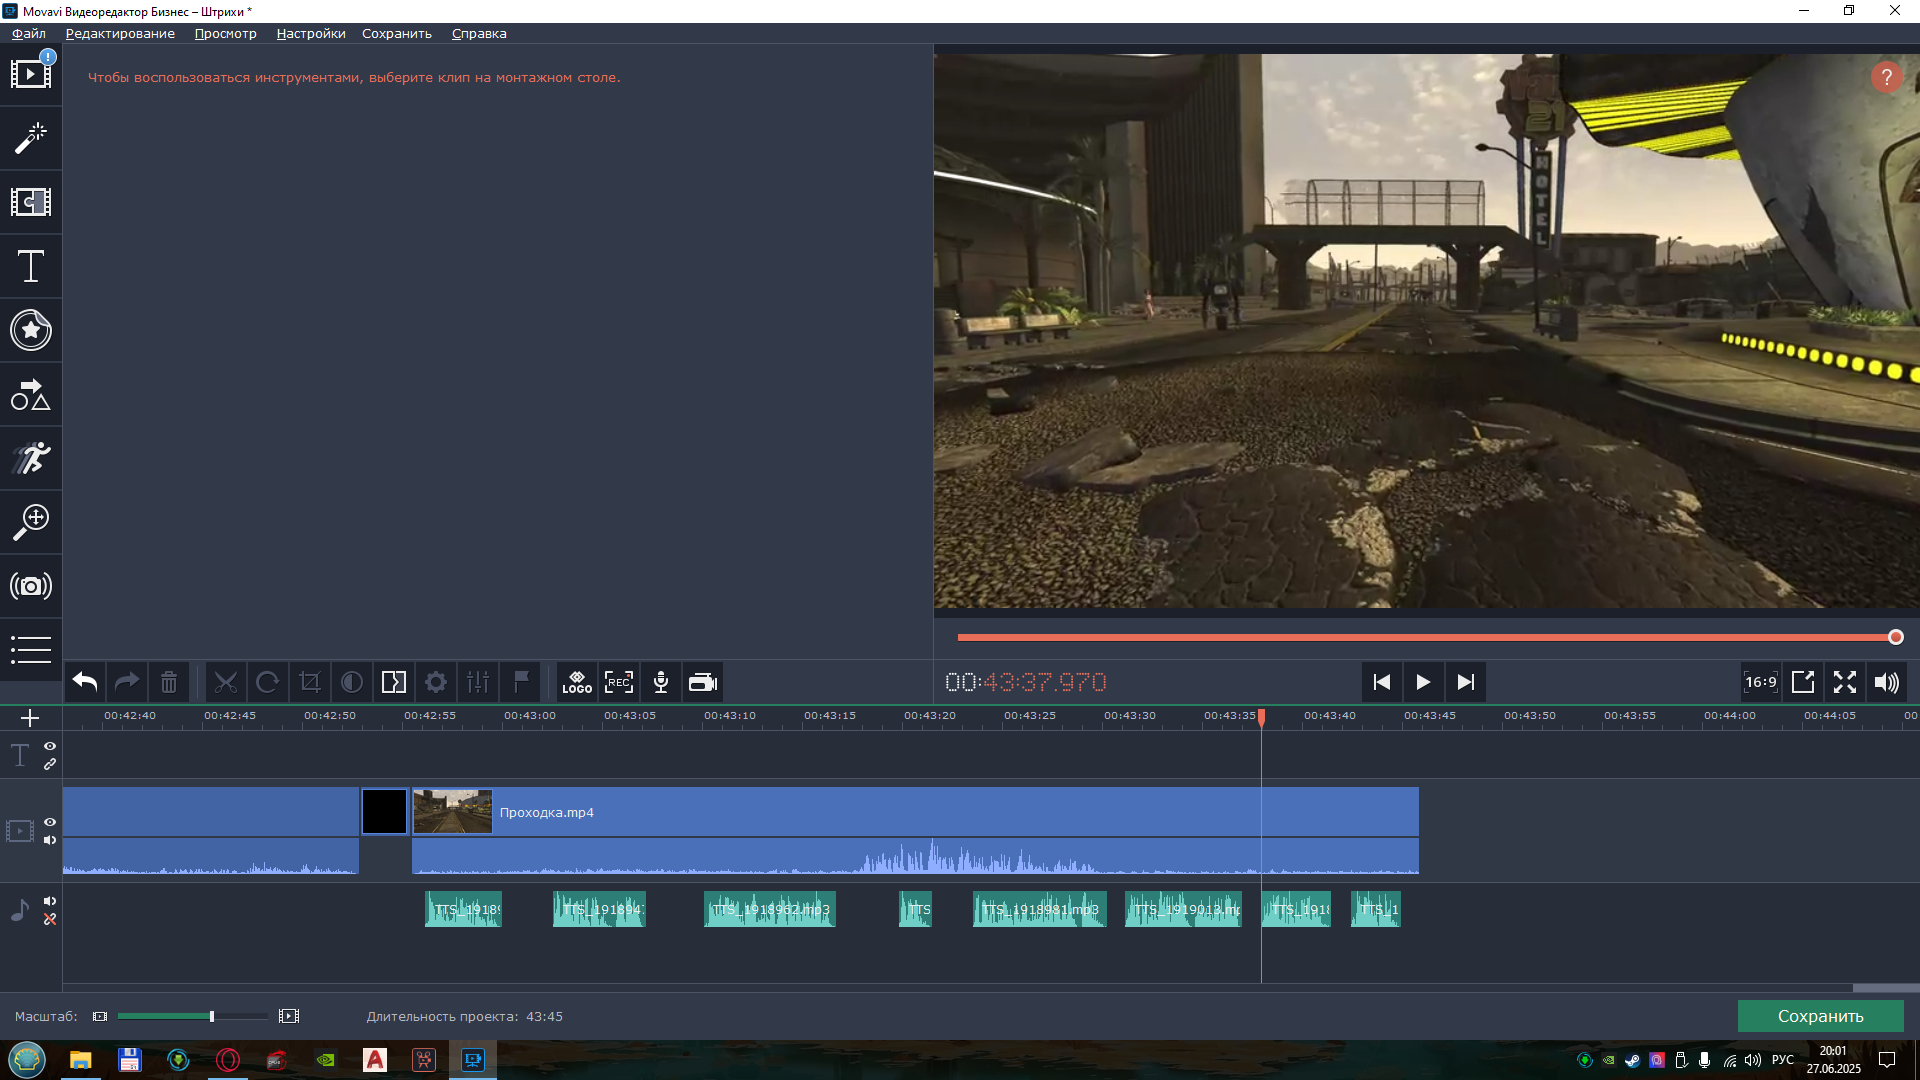The image size is (1920, 1080).
Task: Open the crop tool
Action: pyautogui.click(x=310, y=682)
